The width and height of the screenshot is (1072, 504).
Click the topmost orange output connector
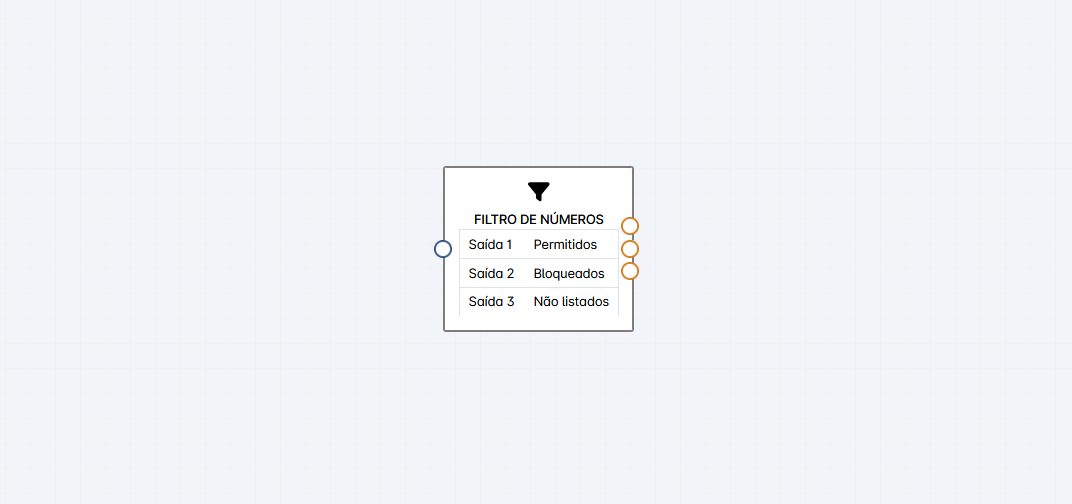[630, 226]
